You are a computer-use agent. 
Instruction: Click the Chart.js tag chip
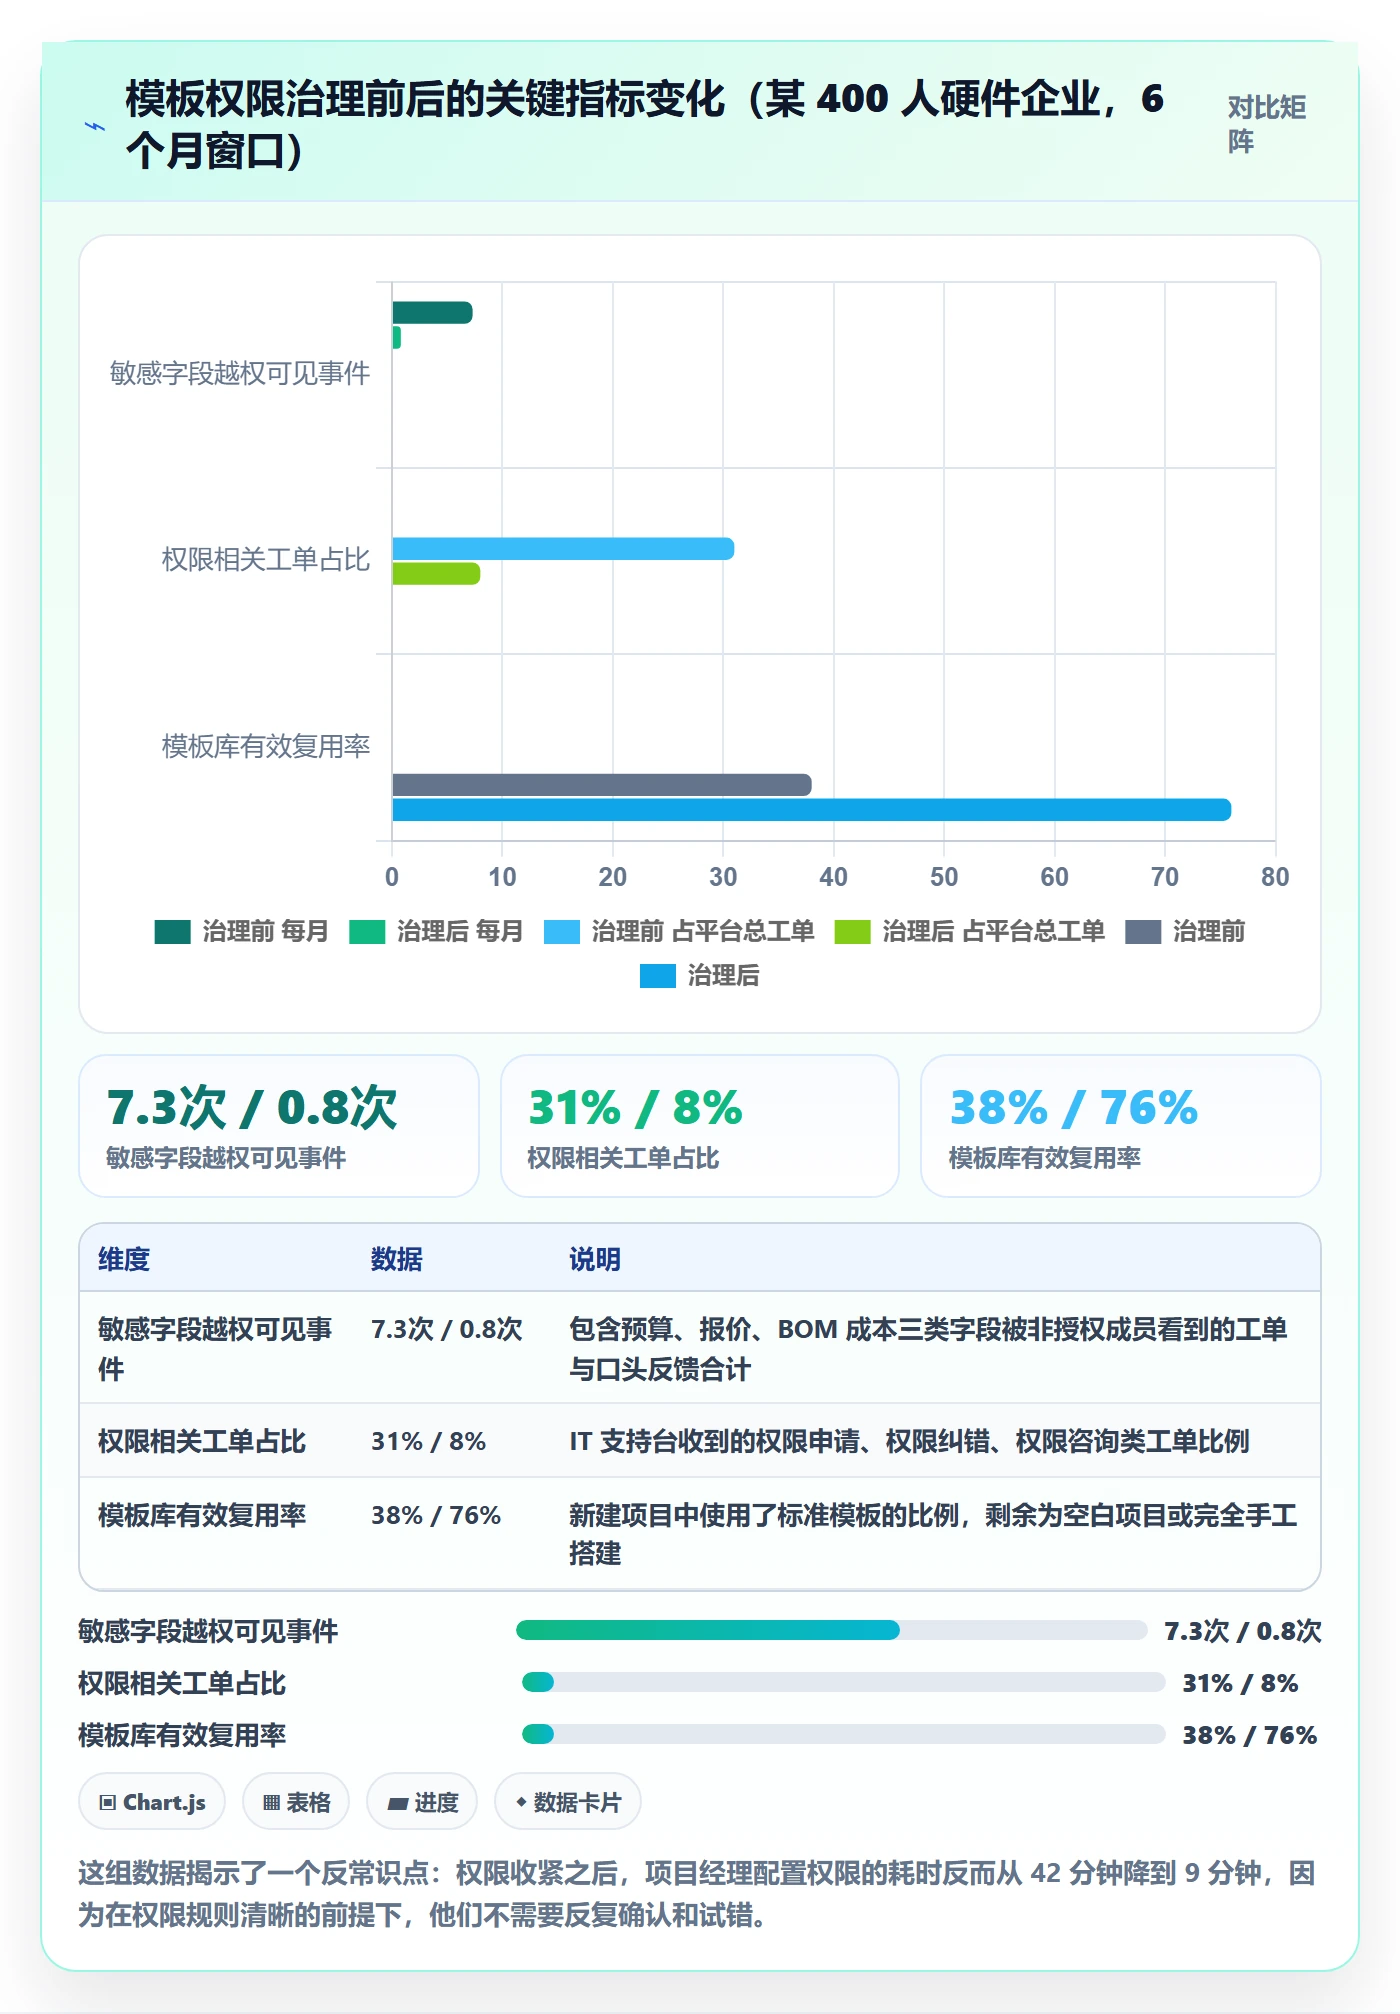pyautogui.click(x=152, y=1802)
